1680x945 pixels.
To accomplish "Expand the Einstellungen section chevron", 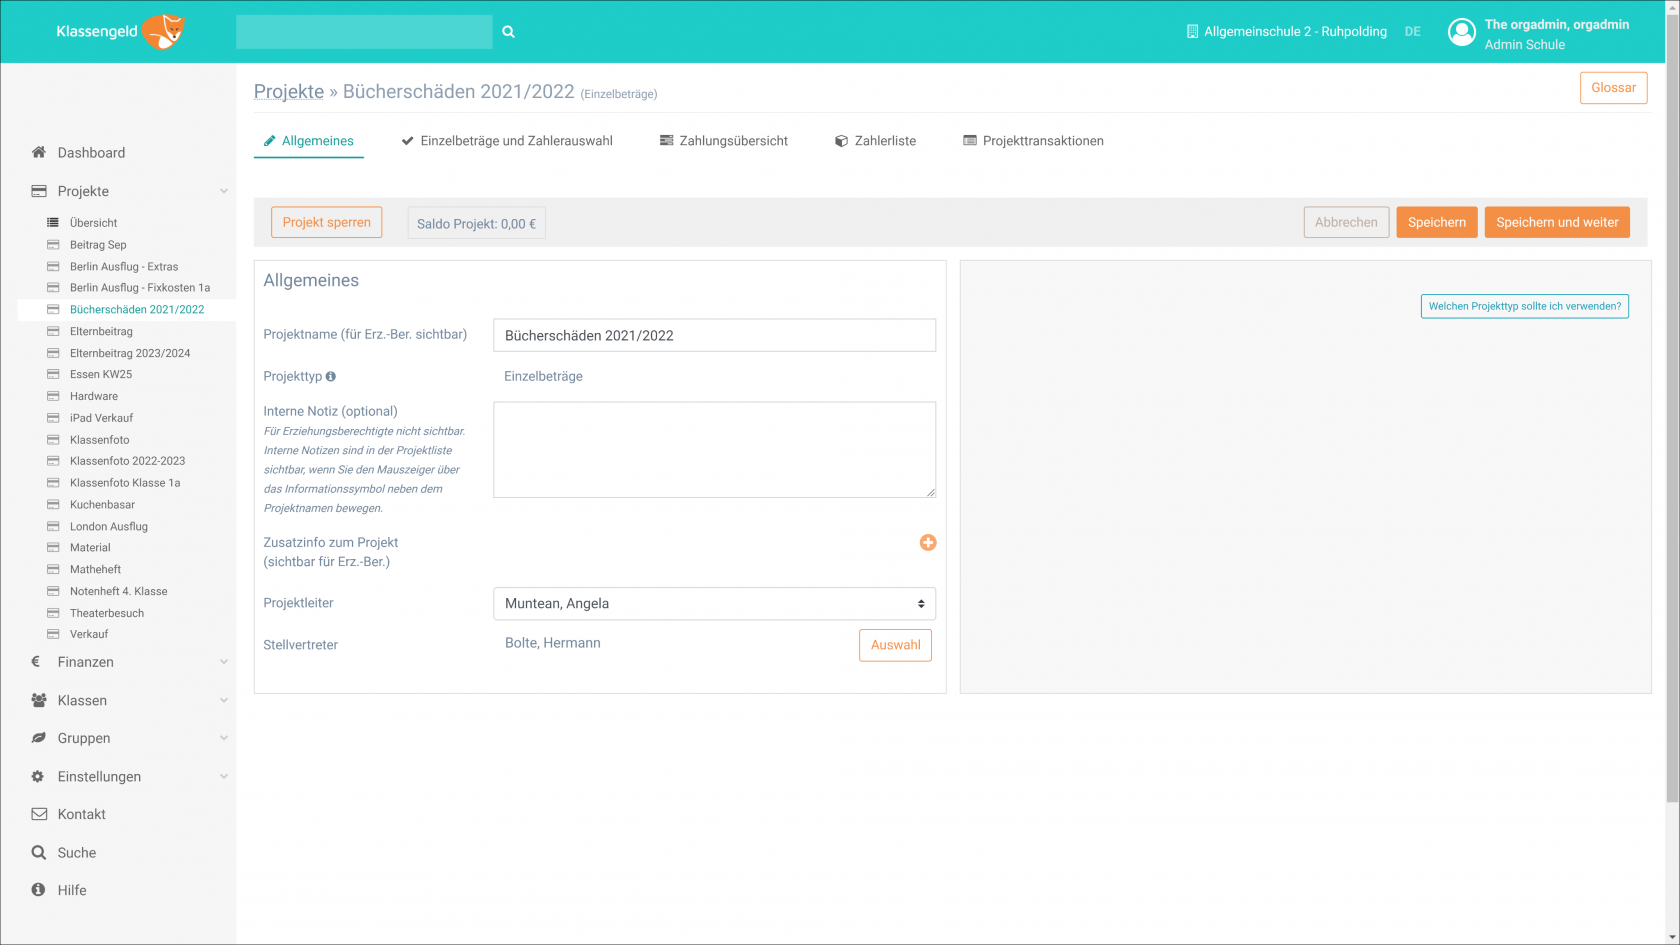I will coord(224,776).
